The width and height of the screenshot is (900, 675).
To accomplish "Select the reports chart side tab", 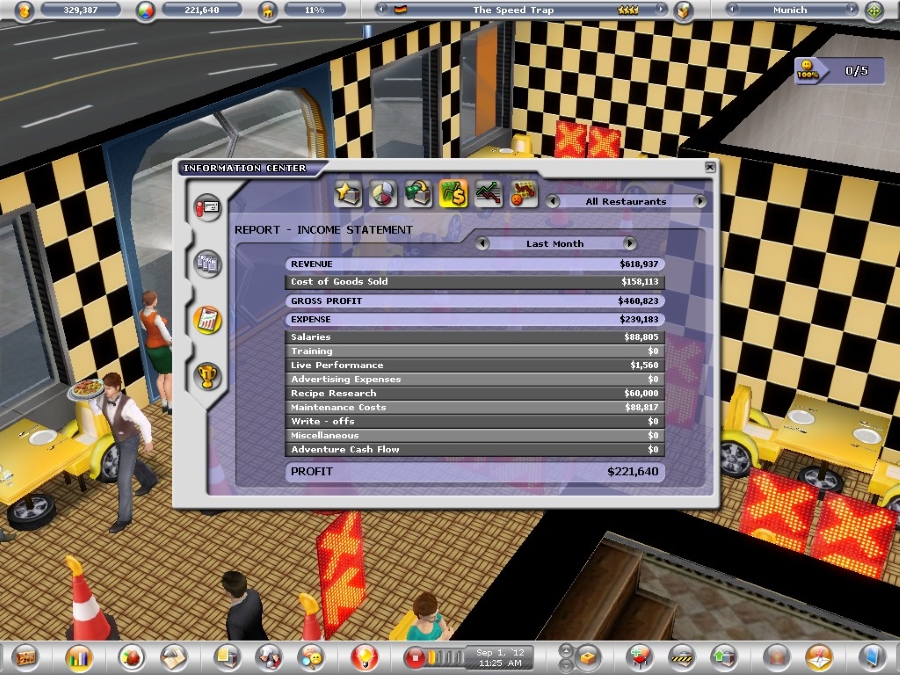I will (207, 320).
